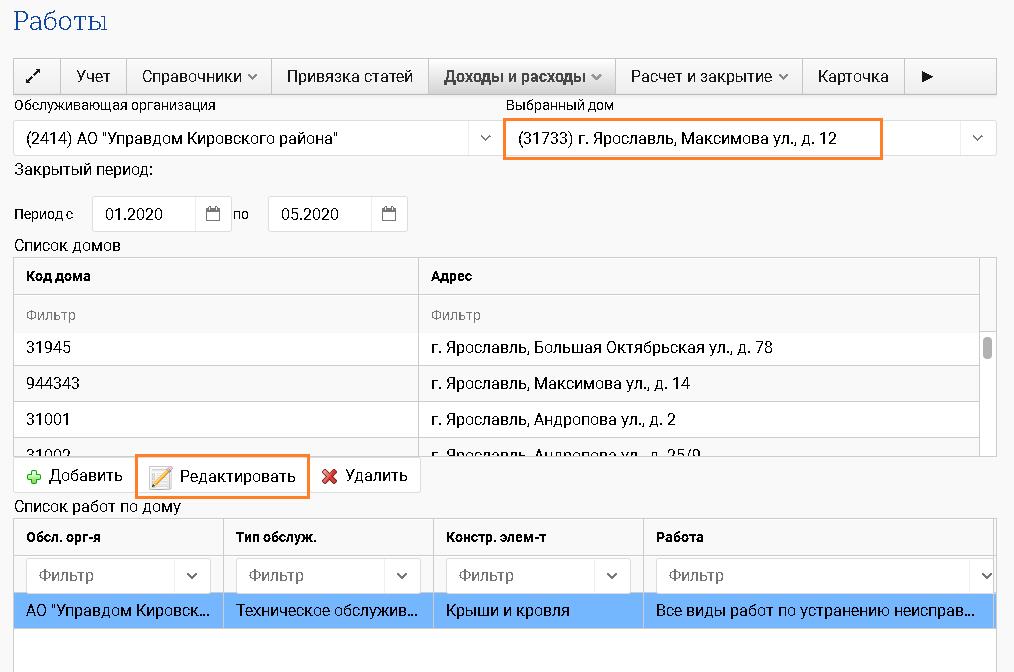
Task: Open the Расчет и закрытие menu
Action: (709, 76)
